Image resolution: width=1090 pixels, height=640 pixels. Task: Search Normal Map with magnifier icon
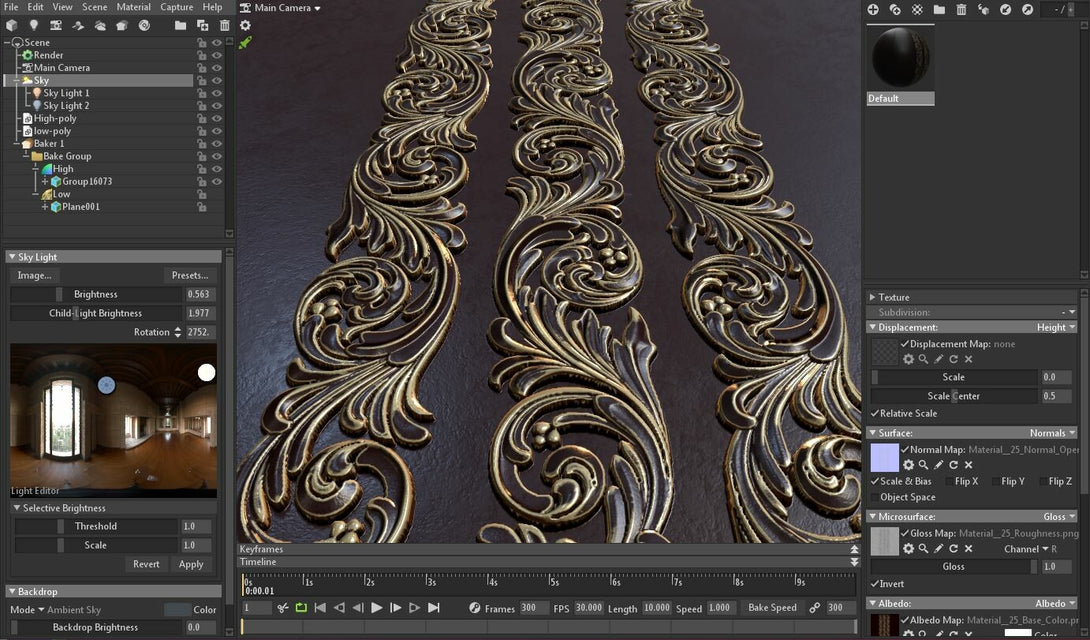pyautogui.click(x=923, y=465)
